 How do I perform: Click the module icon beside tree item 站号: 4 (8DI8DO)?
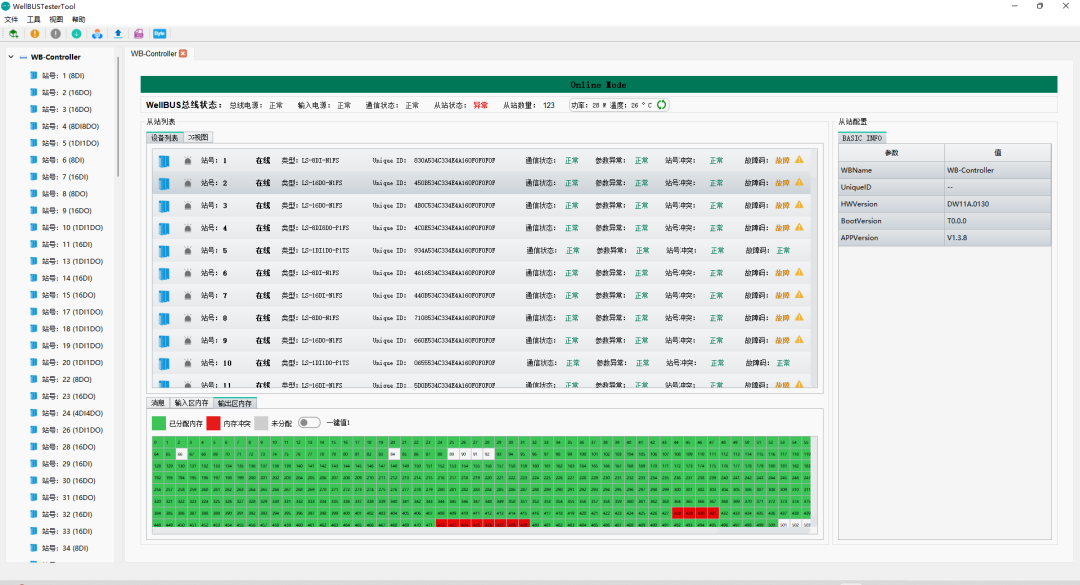coord(34,126)
